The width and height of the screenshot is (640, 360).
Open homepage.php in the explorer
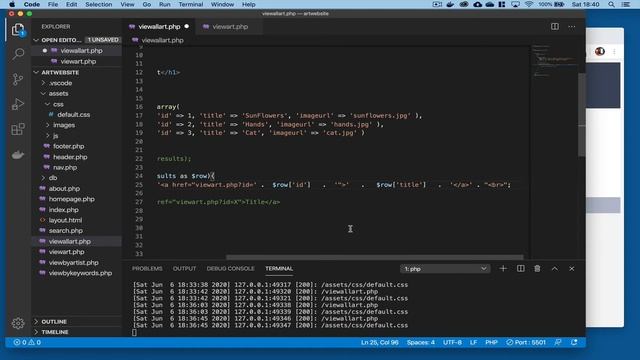tap(71, 199)
